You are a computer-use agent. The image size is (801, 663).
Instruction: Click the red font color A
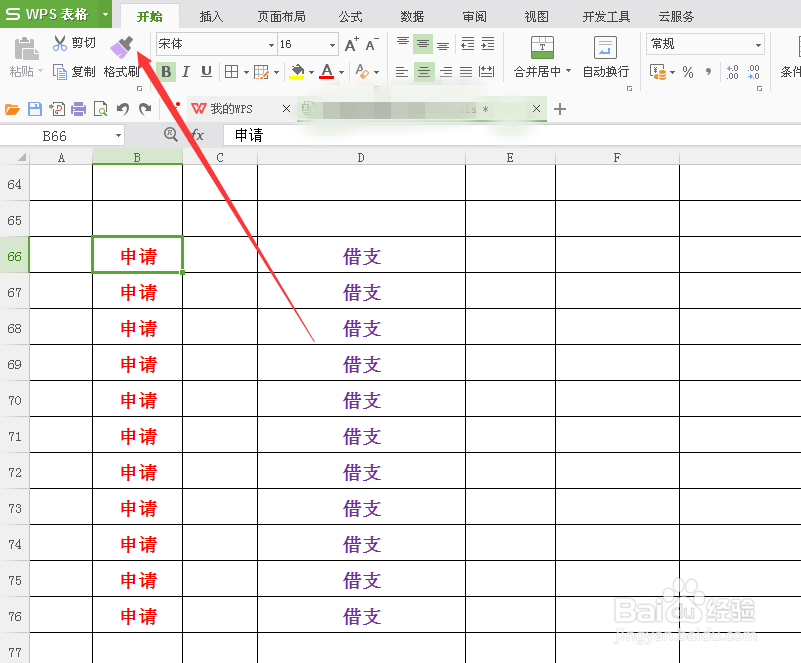click(327, 72)
